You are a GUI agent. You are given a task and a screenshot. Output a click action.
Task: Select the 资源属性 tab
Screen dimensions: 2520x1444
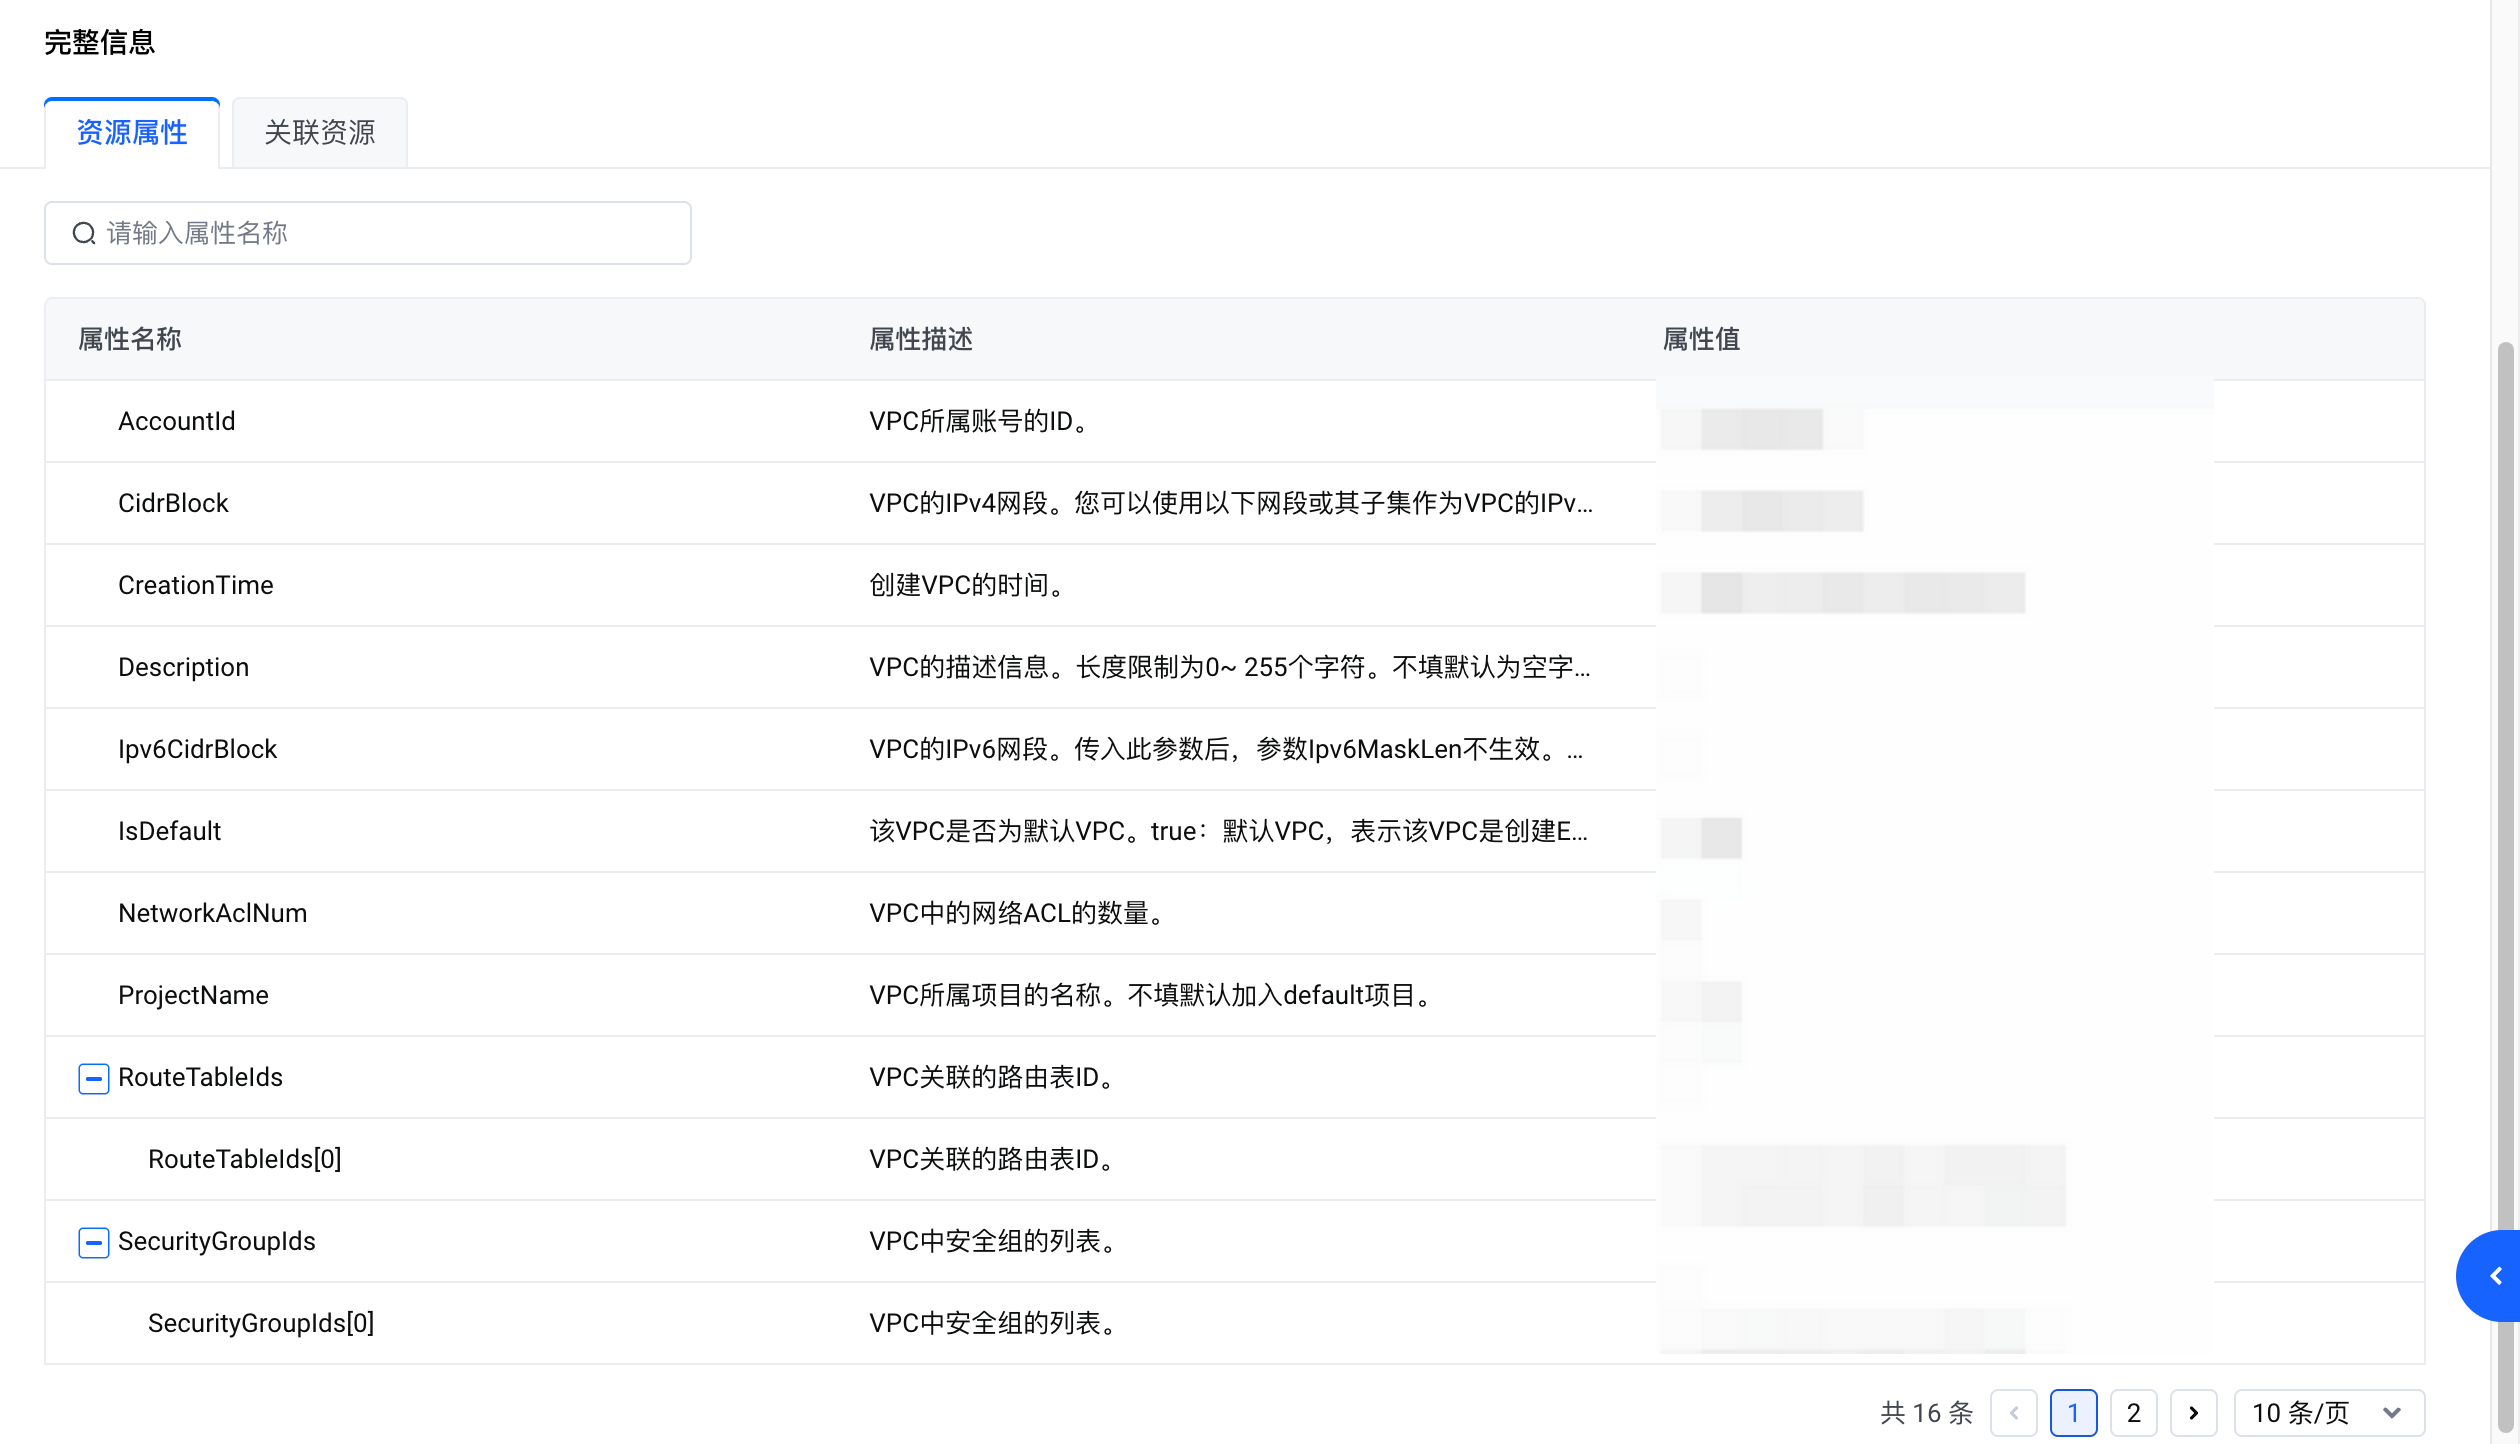pyautogui.click(x=132, y=133)
